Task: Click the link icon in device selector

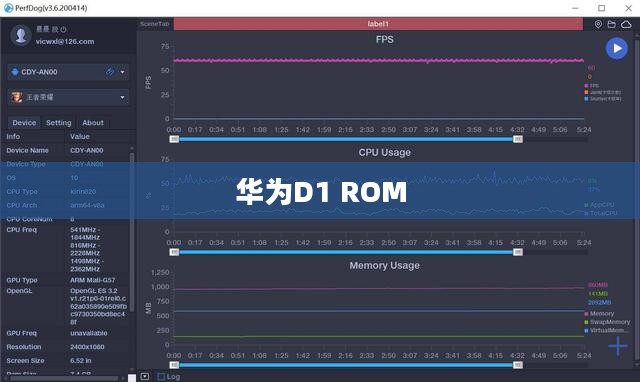Action: [109, 72]
